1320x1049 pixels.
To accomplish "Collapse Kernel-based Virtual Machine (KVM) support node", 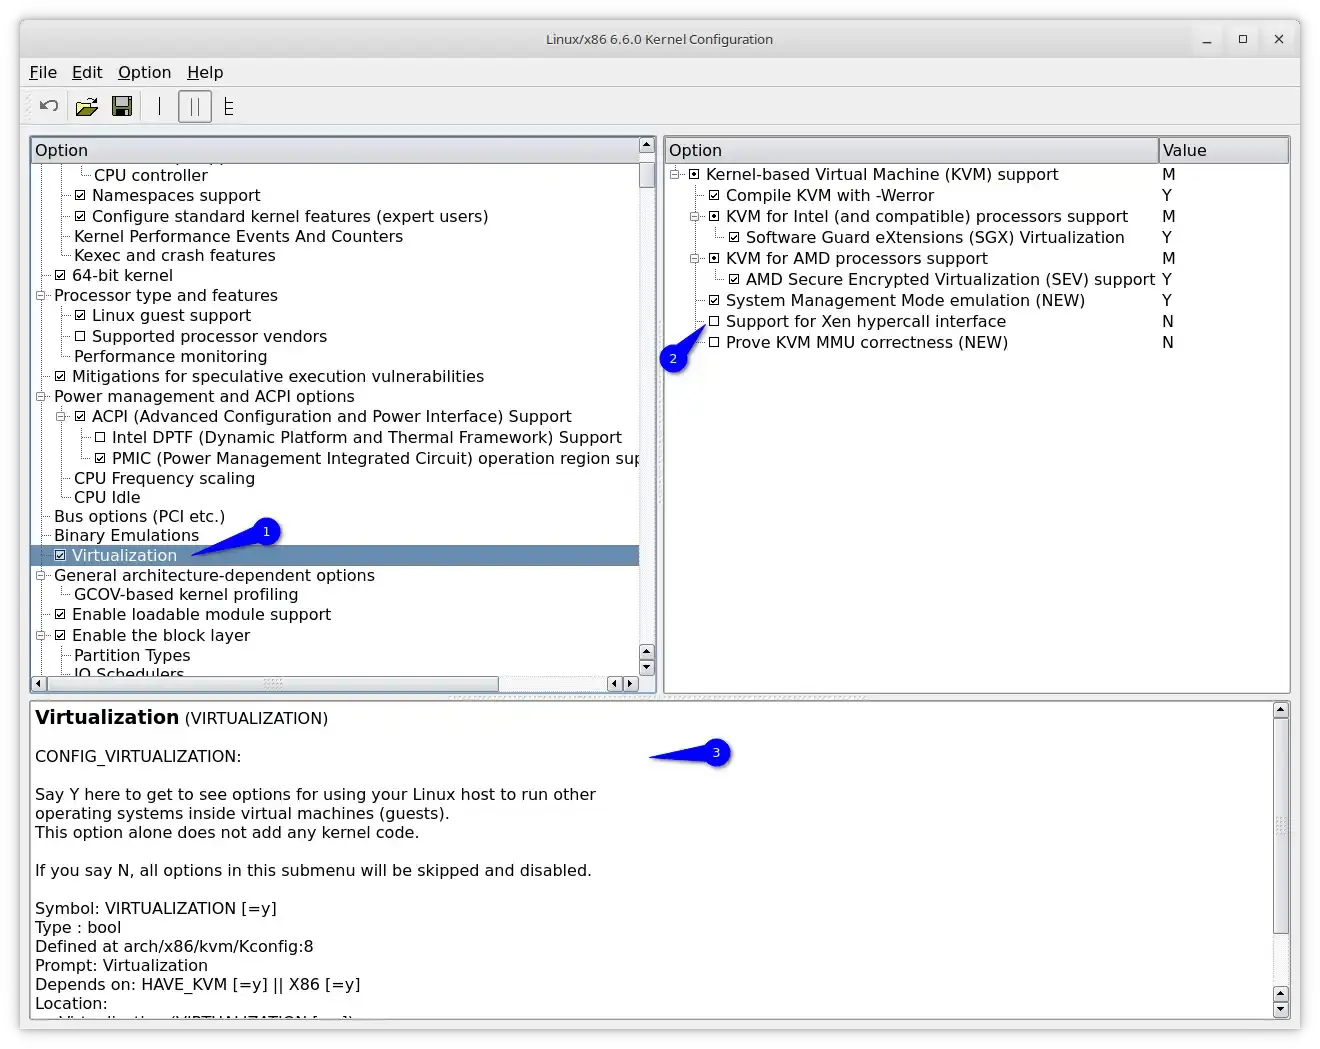I will (x=675, y=175).
